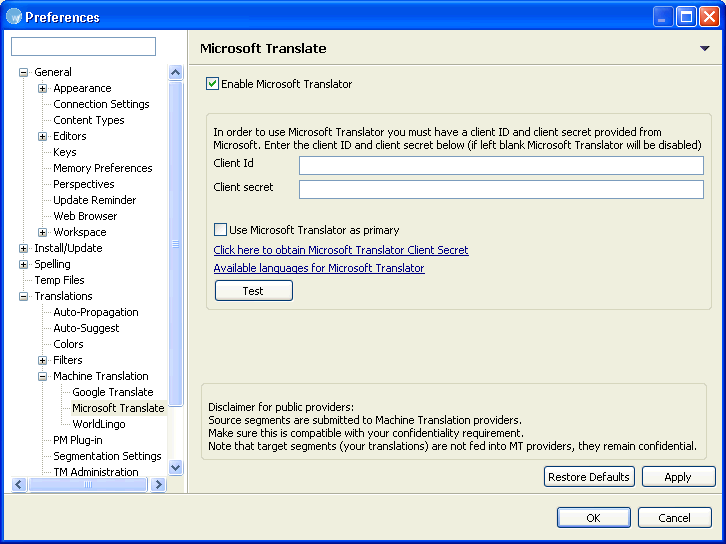The image size is (726, 544).
Task: Select Colors under Translations
Action: (68, 344)
